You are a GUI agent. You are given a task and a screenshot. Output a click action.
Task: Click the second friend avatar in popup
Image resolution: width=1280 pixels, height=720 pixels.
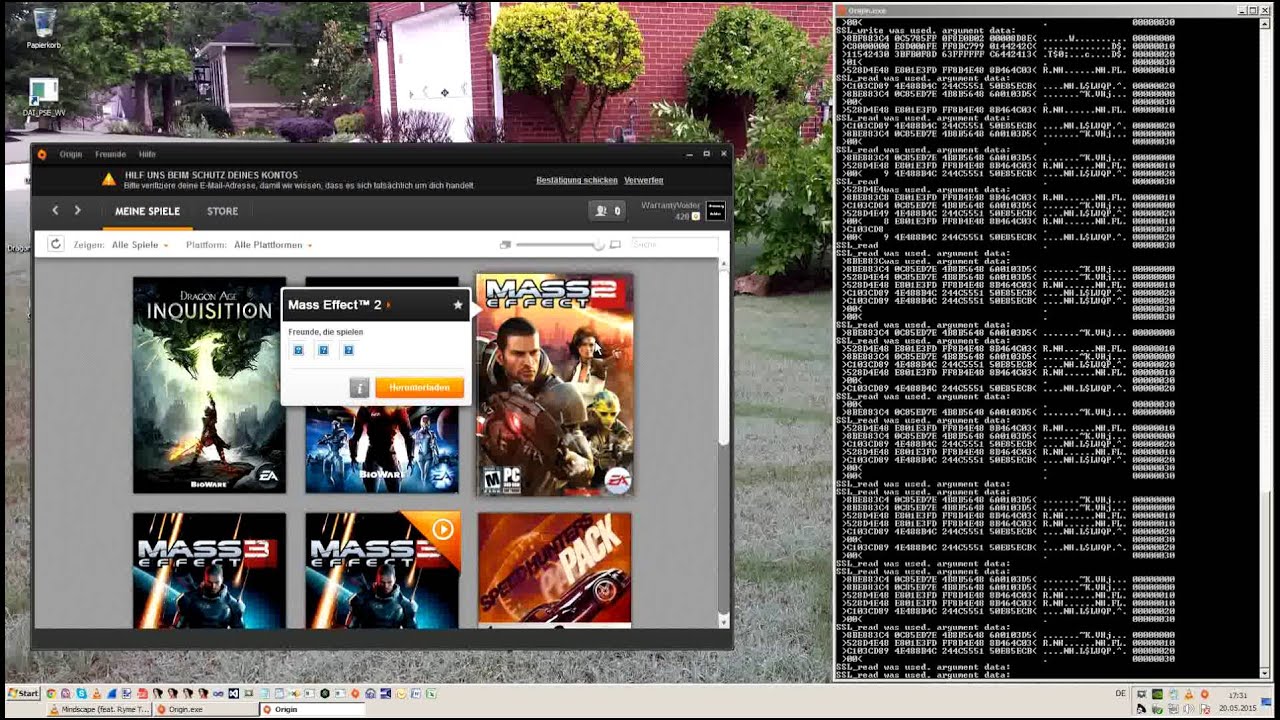click(323, 350)
